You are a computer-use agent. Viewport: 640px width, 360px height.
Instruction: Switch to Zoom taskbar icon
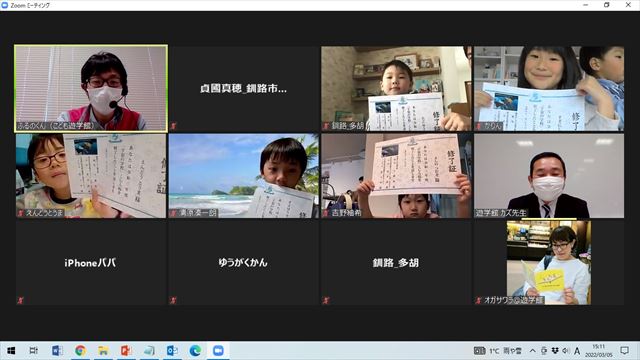coord(218,351)
